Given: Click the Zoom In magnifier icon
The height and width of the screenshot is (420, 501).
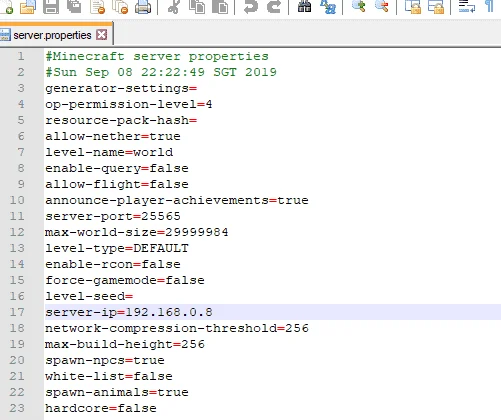Looking at the screenshot, I should [x=358, y=6].
